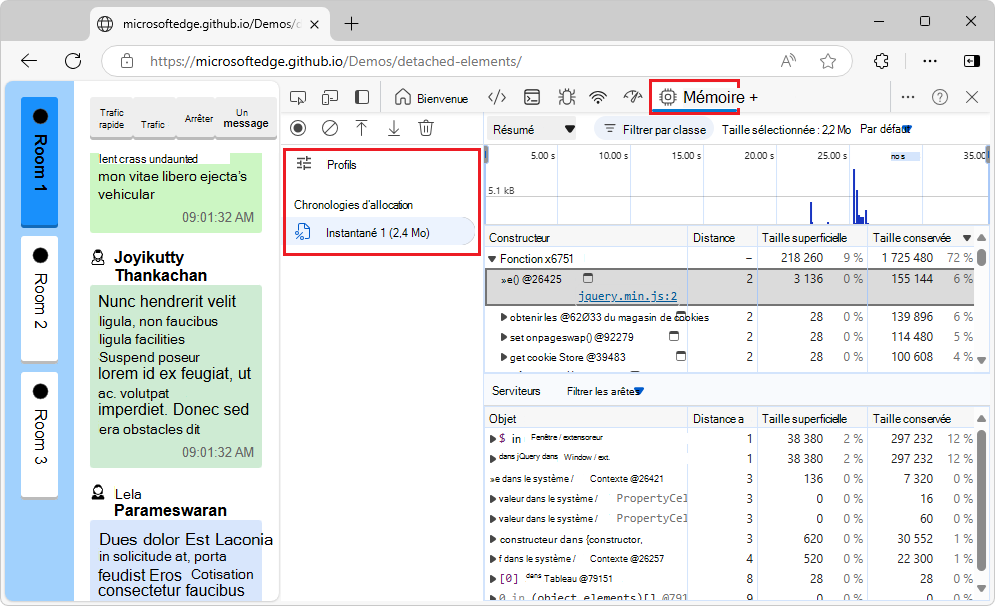Screen dimensions: 995x606
Task: Open the performance gauge panel icon
Action: pos(632,97)
